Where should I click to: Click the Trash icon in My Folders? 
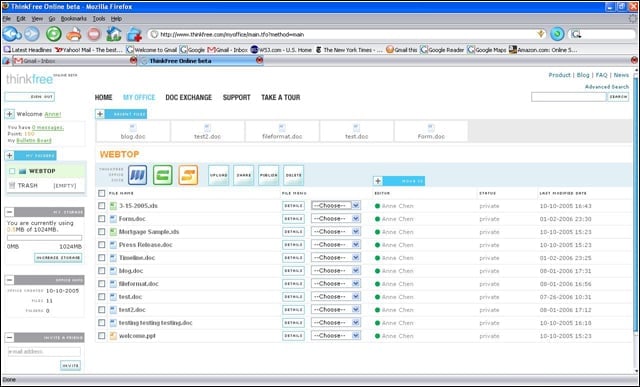click(12, 186)
